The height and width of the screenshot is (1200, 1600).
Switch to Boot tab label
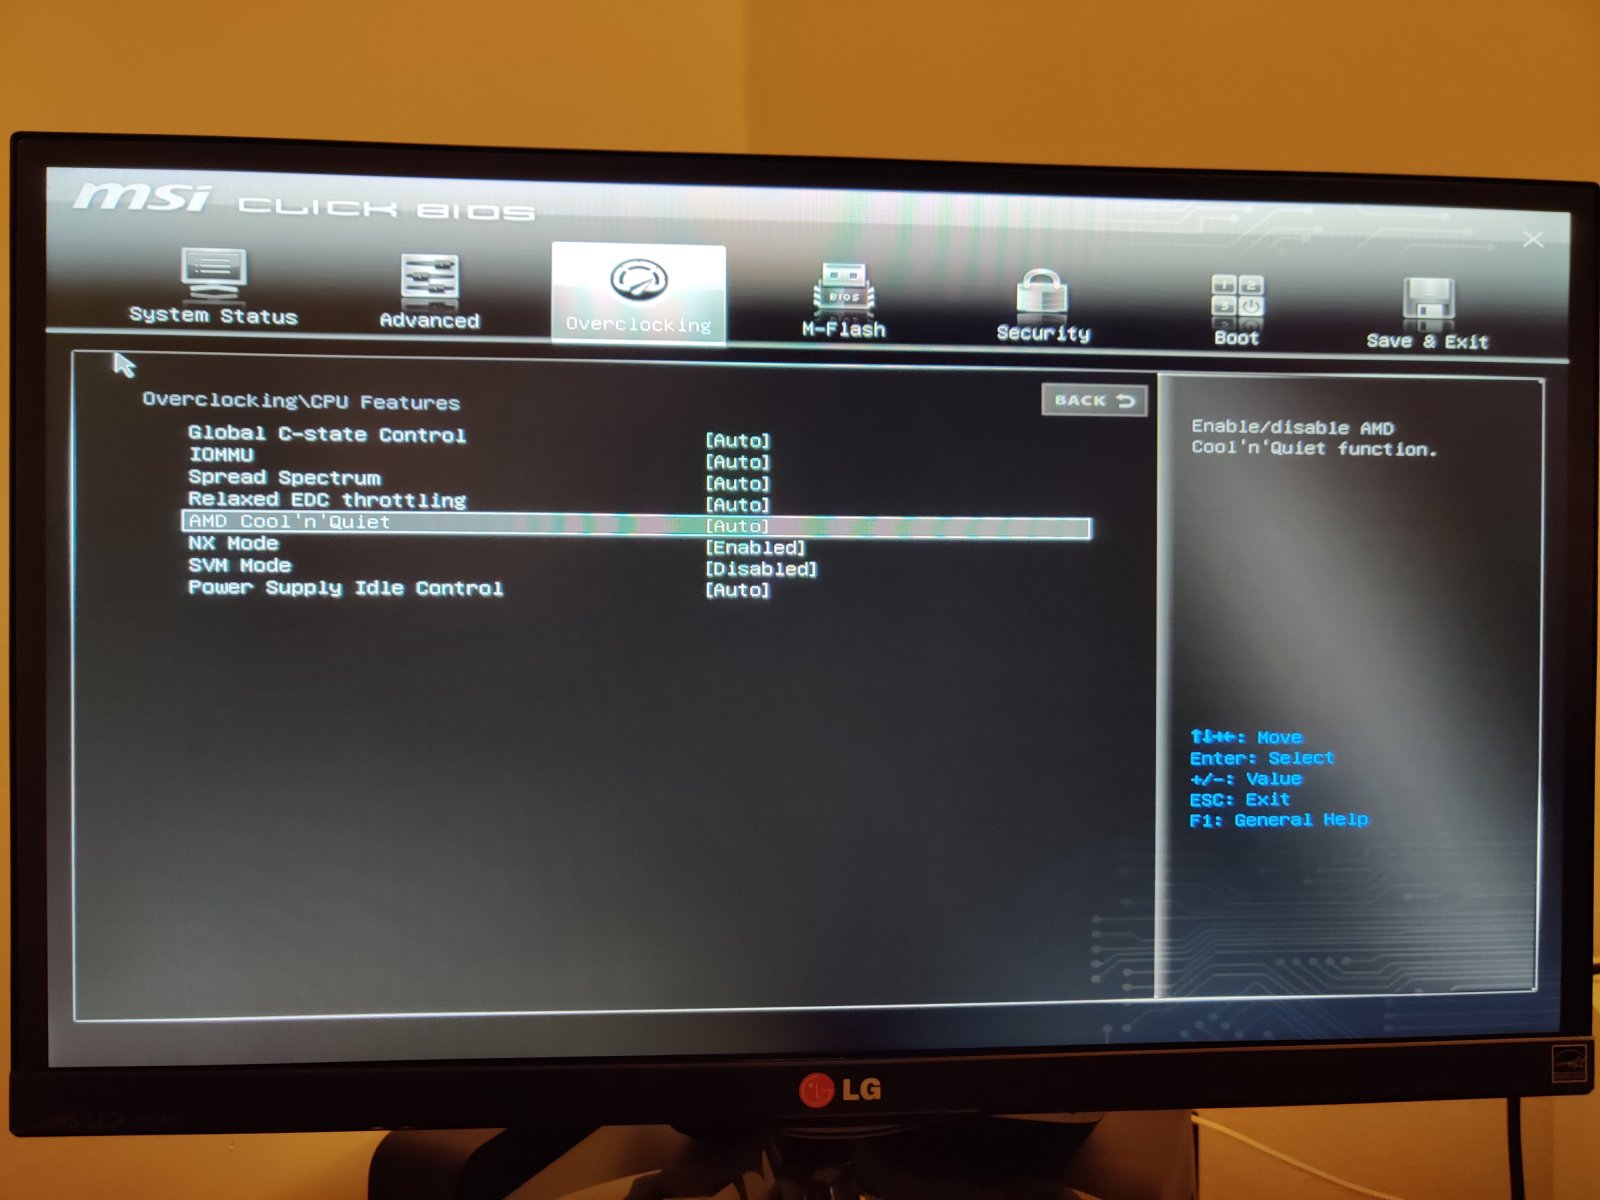tap(1237, 338)
